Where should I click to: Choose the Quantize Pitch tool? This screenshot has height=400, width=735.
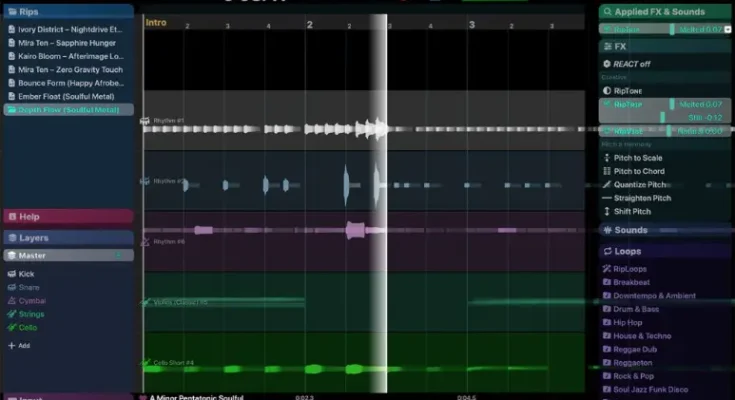click(639, 184)
